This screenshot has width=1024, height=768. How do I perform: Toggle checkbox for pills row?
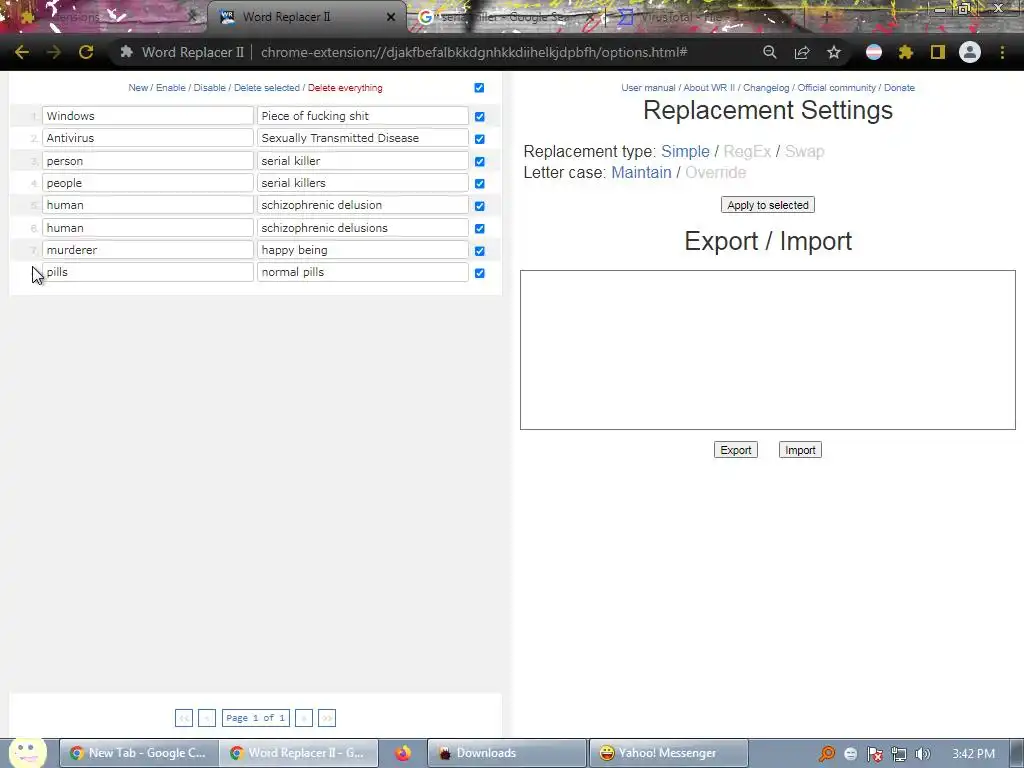(x=480, y=273)
